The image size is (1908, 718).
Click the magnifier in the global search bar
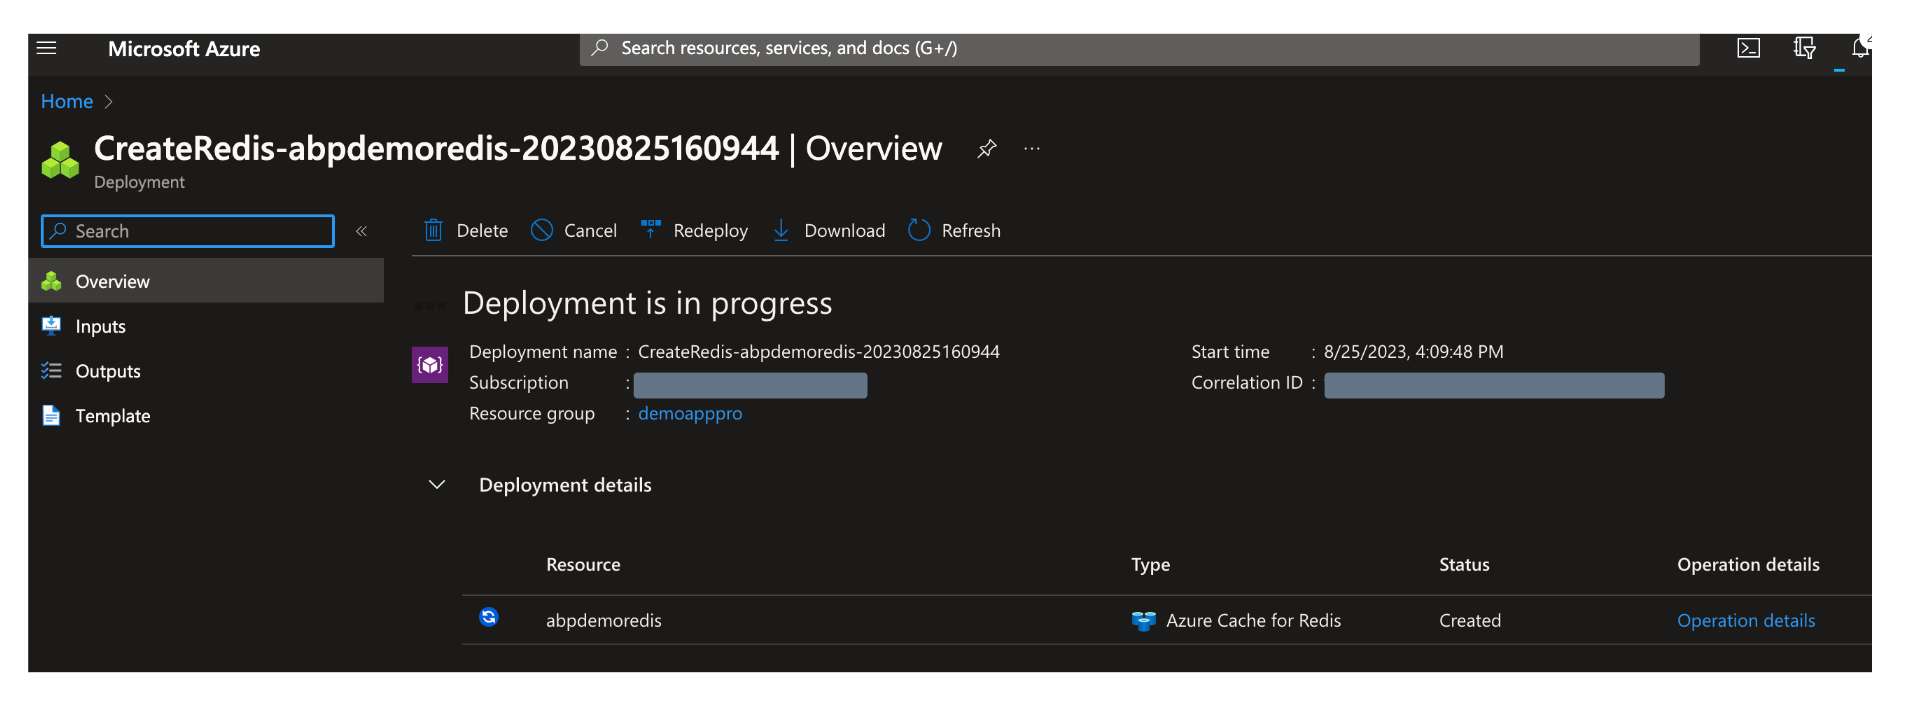point(600,48)
